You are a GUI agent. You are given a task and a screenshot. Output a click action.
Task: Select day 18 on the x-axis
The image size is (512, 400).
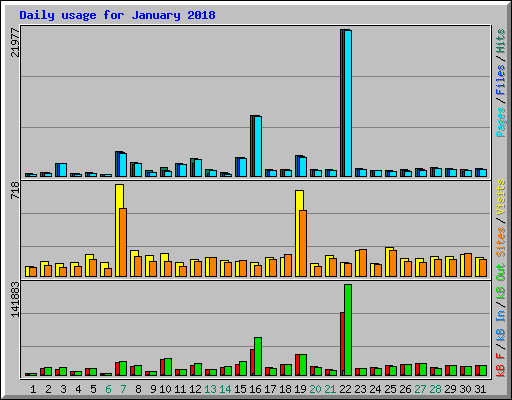pyautogui.click(x=285, y=389)
